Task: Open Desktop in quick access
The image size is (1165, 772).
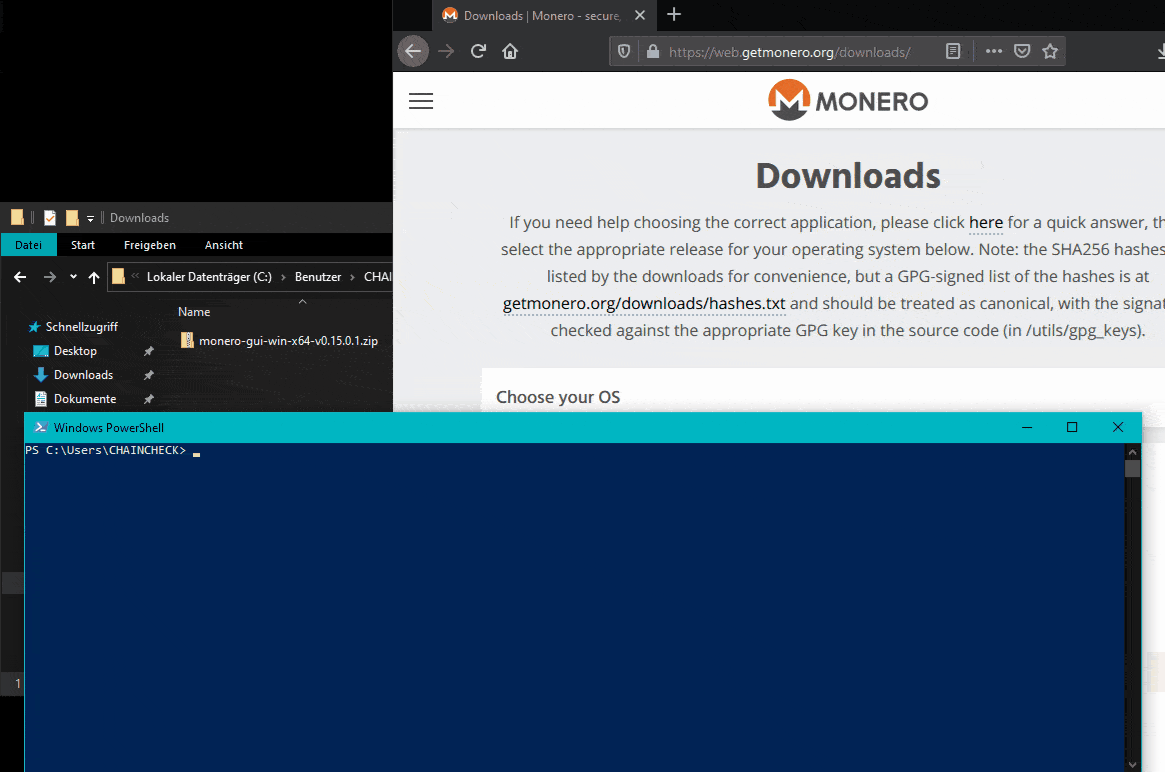Action: pos(65,351)
